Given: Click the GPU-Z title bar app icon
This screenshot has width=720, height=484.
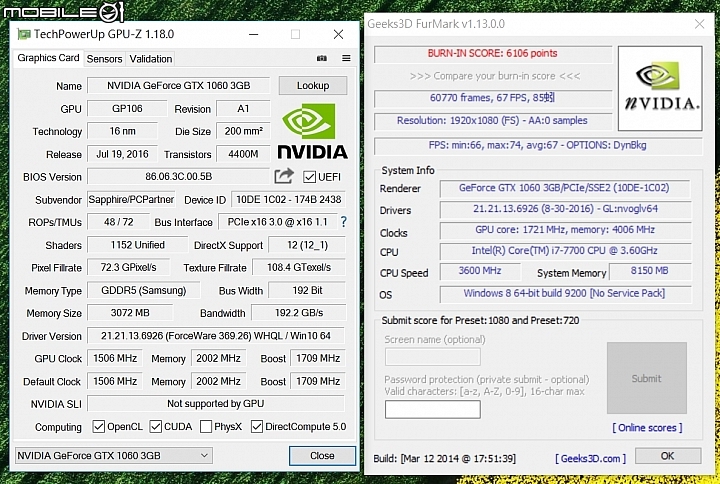Looking at the screenshot, I should coord(23,34).
